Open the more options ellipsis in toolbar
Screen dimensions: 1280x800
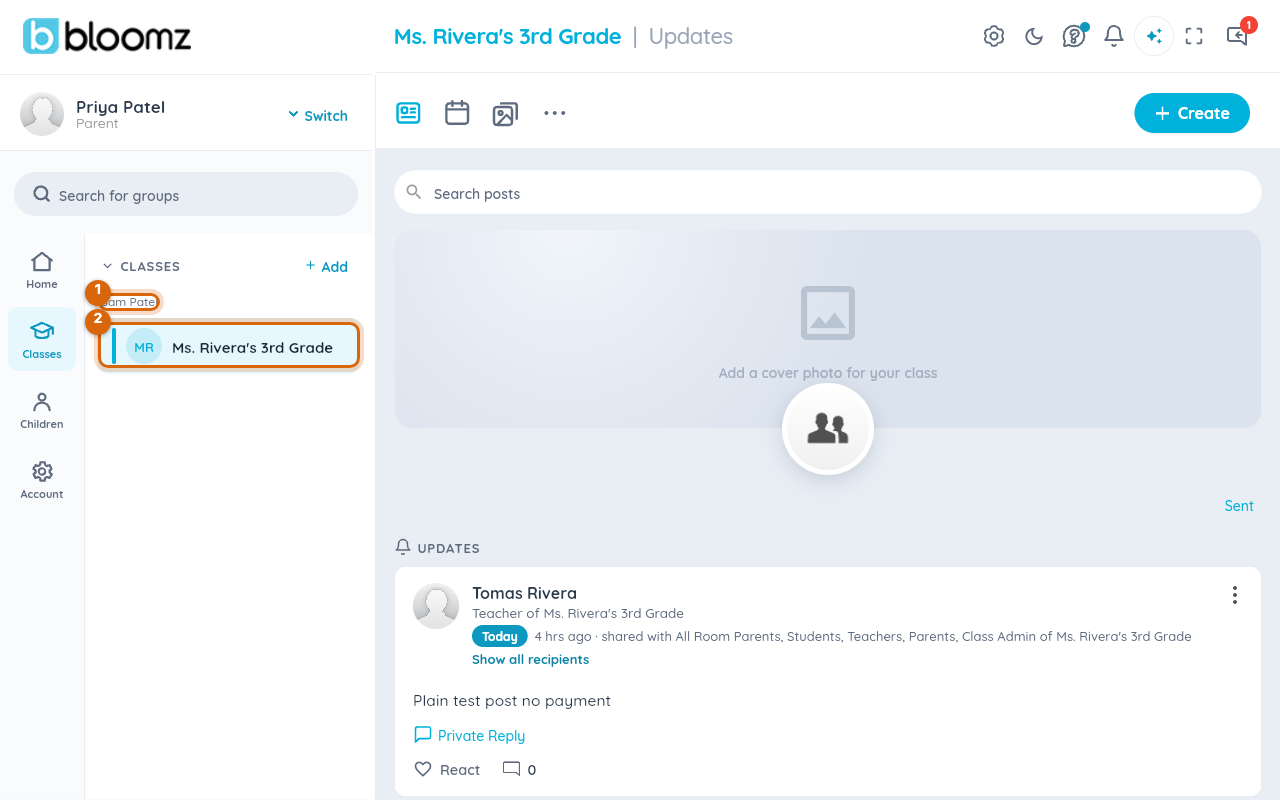tap(555, 113)
